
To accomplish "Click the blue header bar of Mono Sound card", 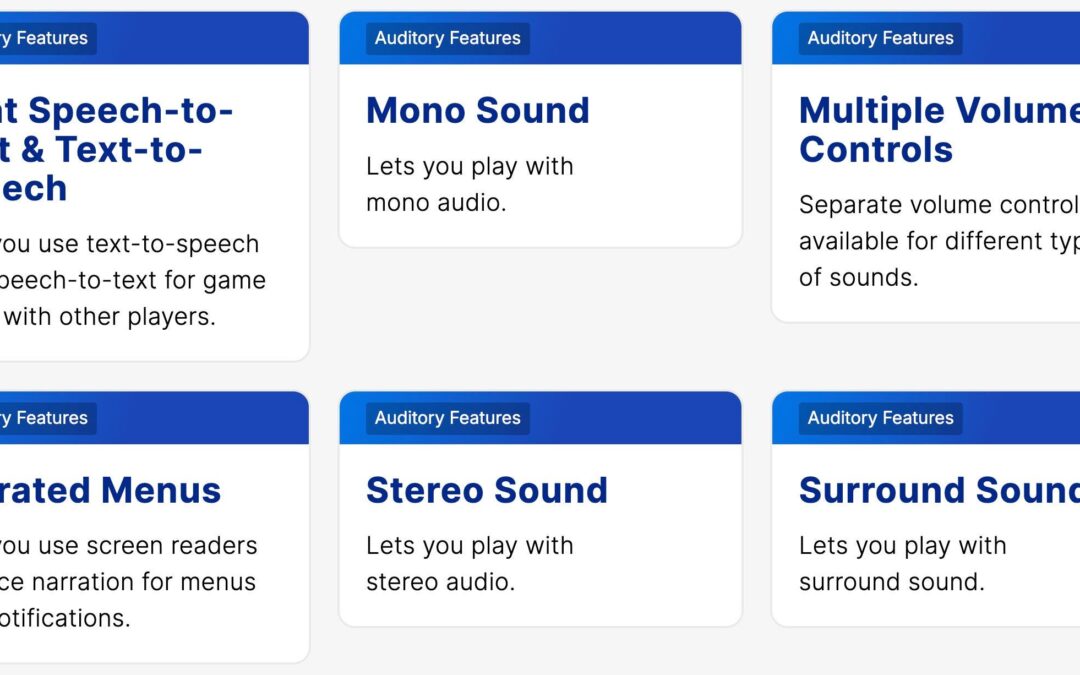I will pyautogui.click(x=541, y=38).
